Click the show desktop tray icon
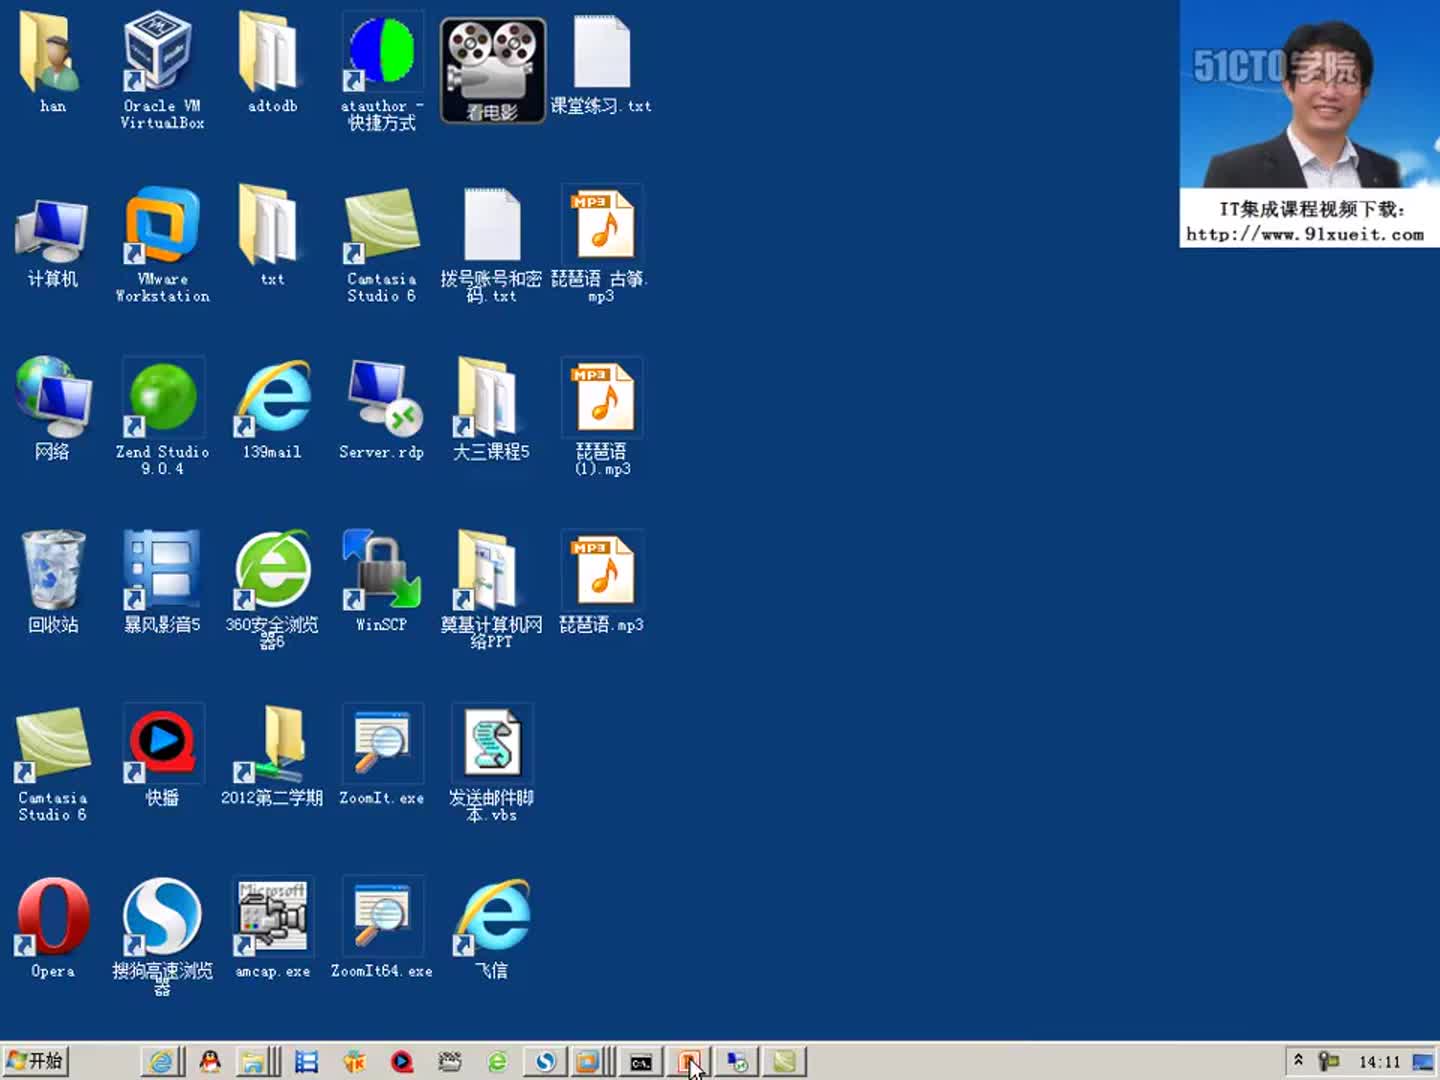This screenshot has height=1080, width=1440. pos(1423,1062)
